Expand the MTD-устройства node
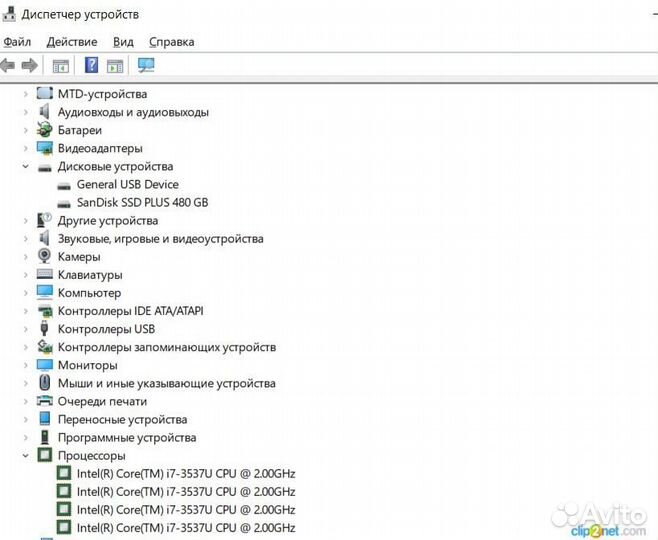Screen dimensions: 658x540 tap(26, 94)
